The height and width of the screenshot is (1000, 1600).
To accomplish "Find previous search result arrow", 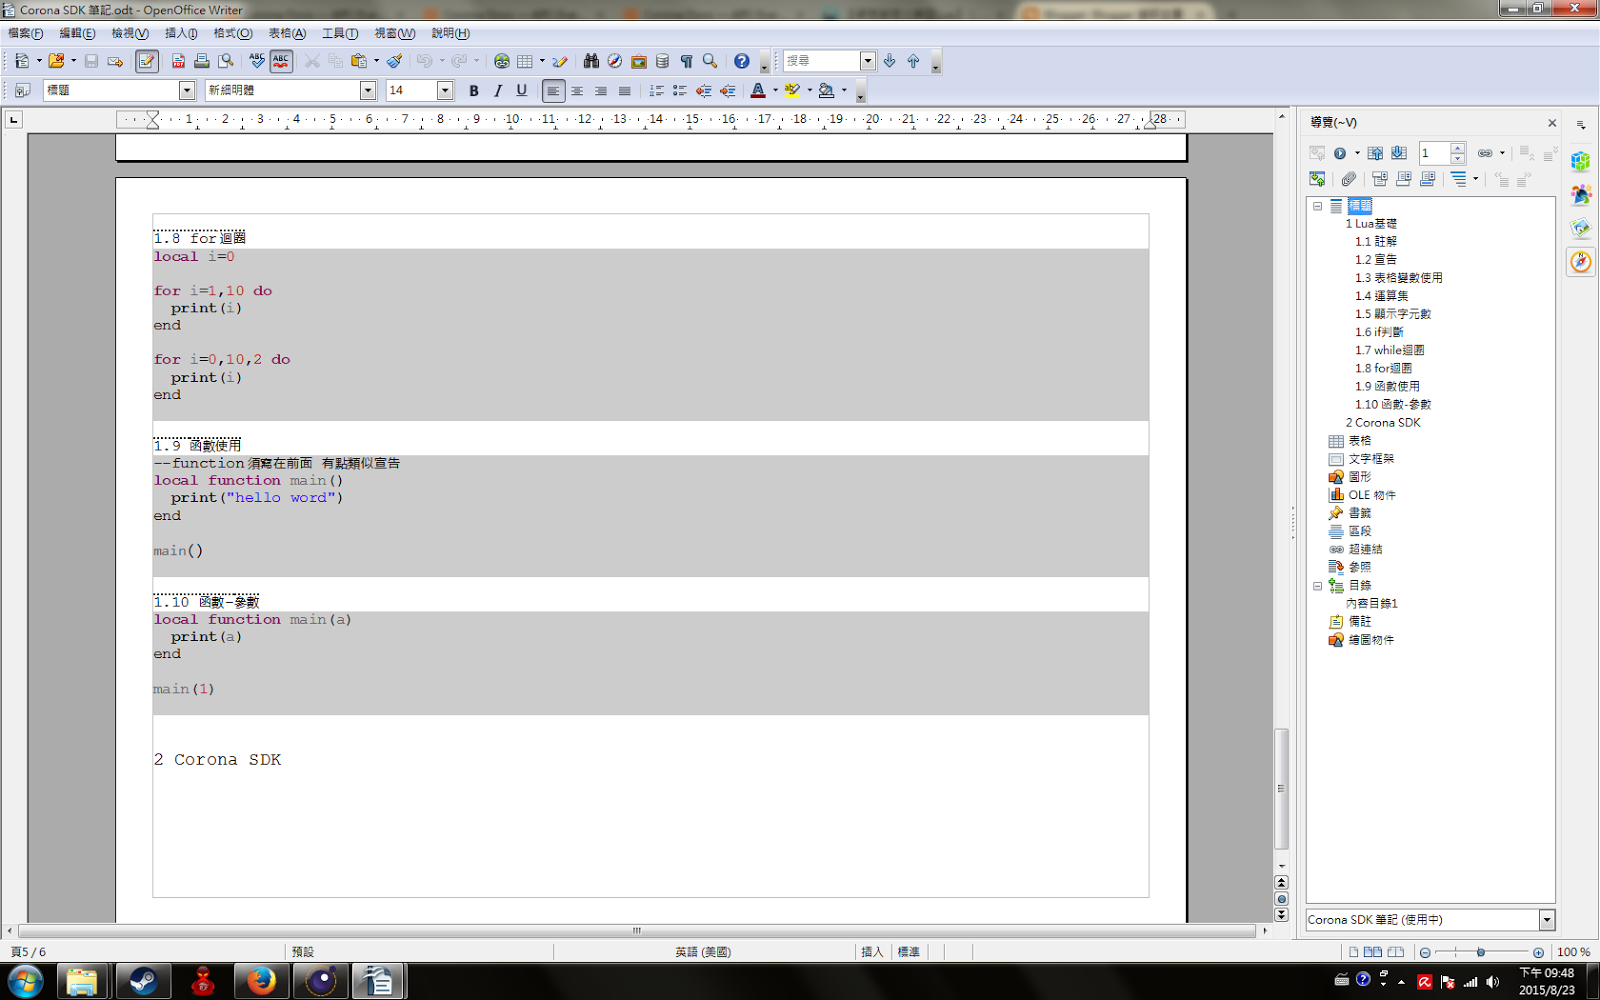I will pyautogui.click(x=913, y=61).
